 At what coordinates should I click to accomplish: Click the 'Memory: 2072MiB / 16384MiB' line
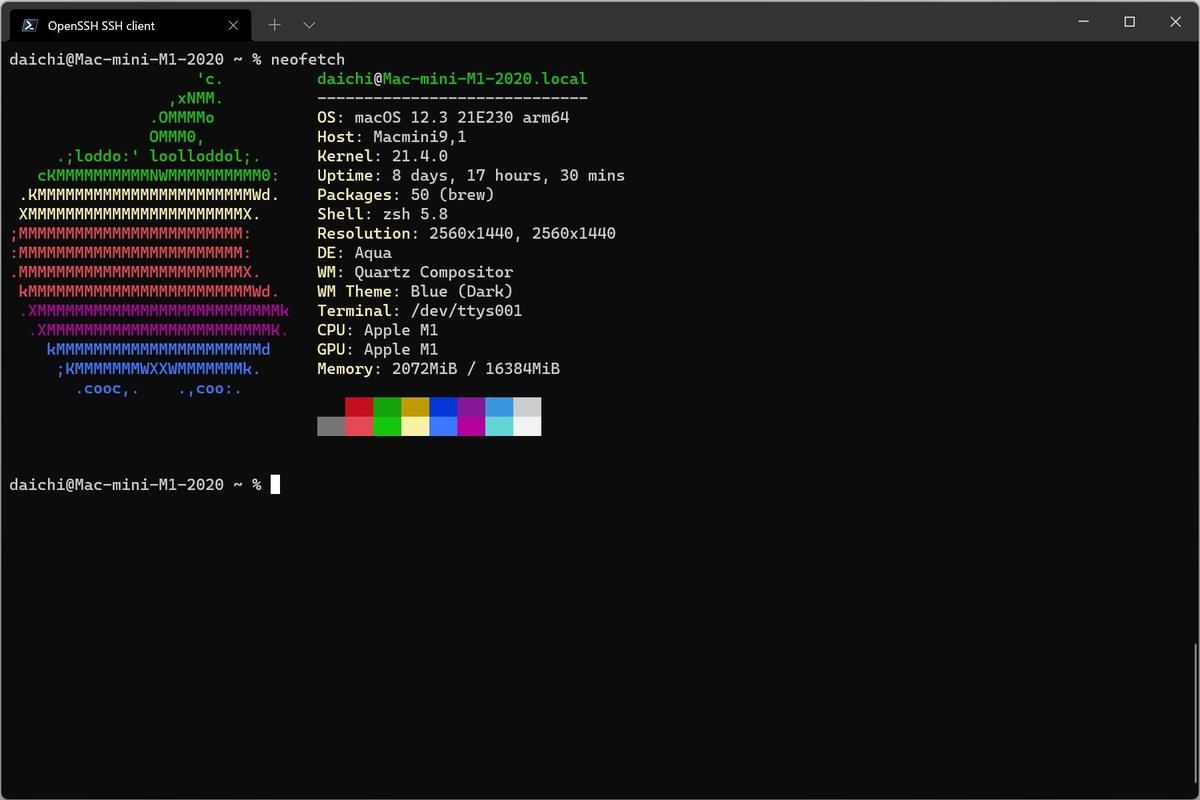[438, 369]
